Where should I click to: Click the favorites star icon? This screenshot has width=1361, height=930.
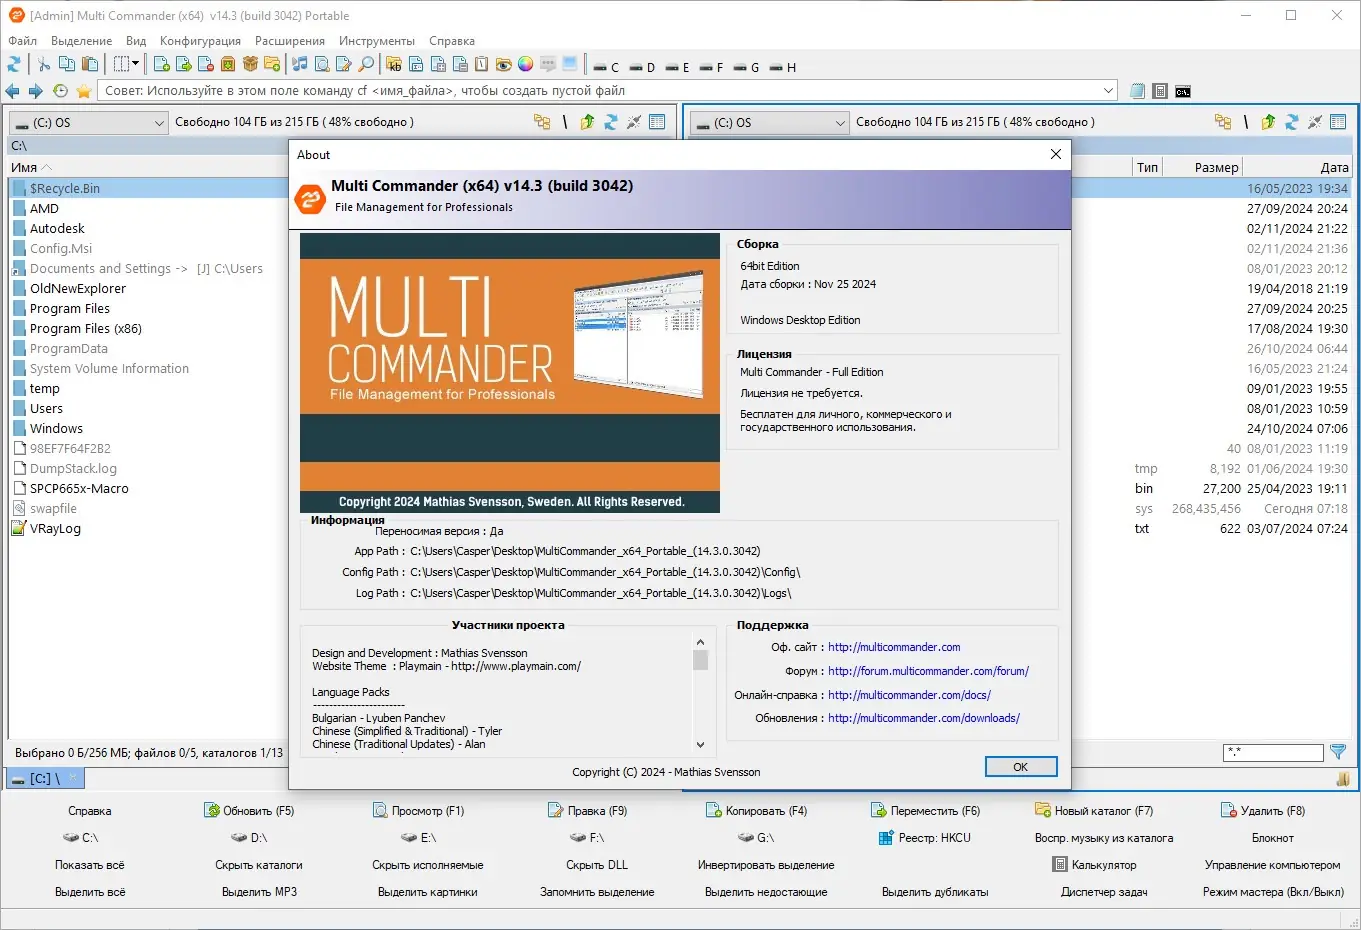(x=84, y=91)
